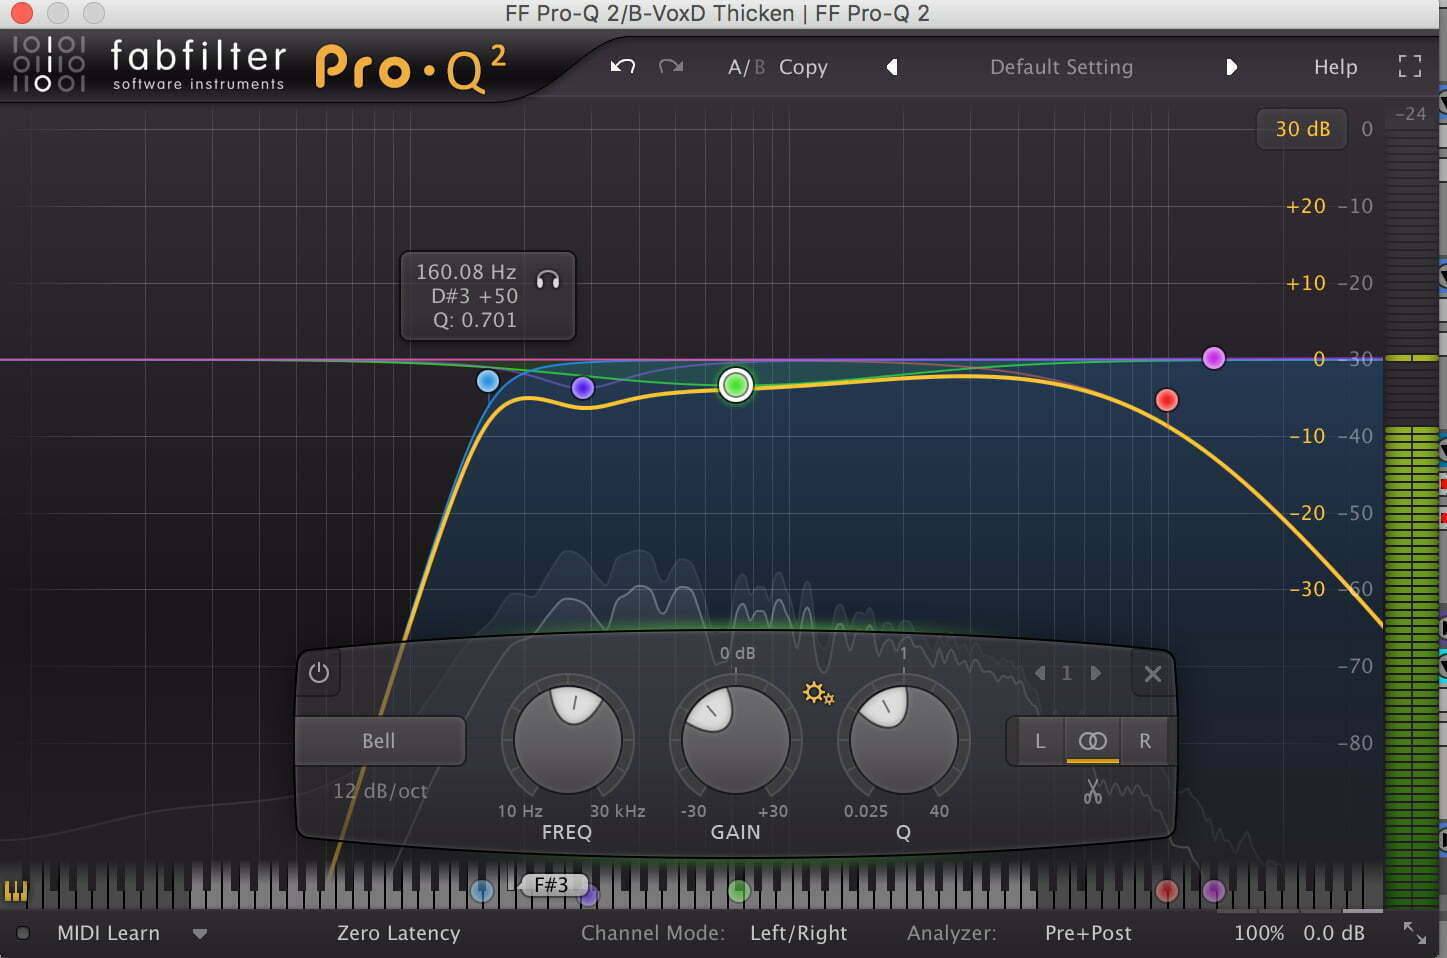This screenshot has height=958, width=1447.
Task: Click the Gain-Q interaction gear icon
Action: pos(818,692)
